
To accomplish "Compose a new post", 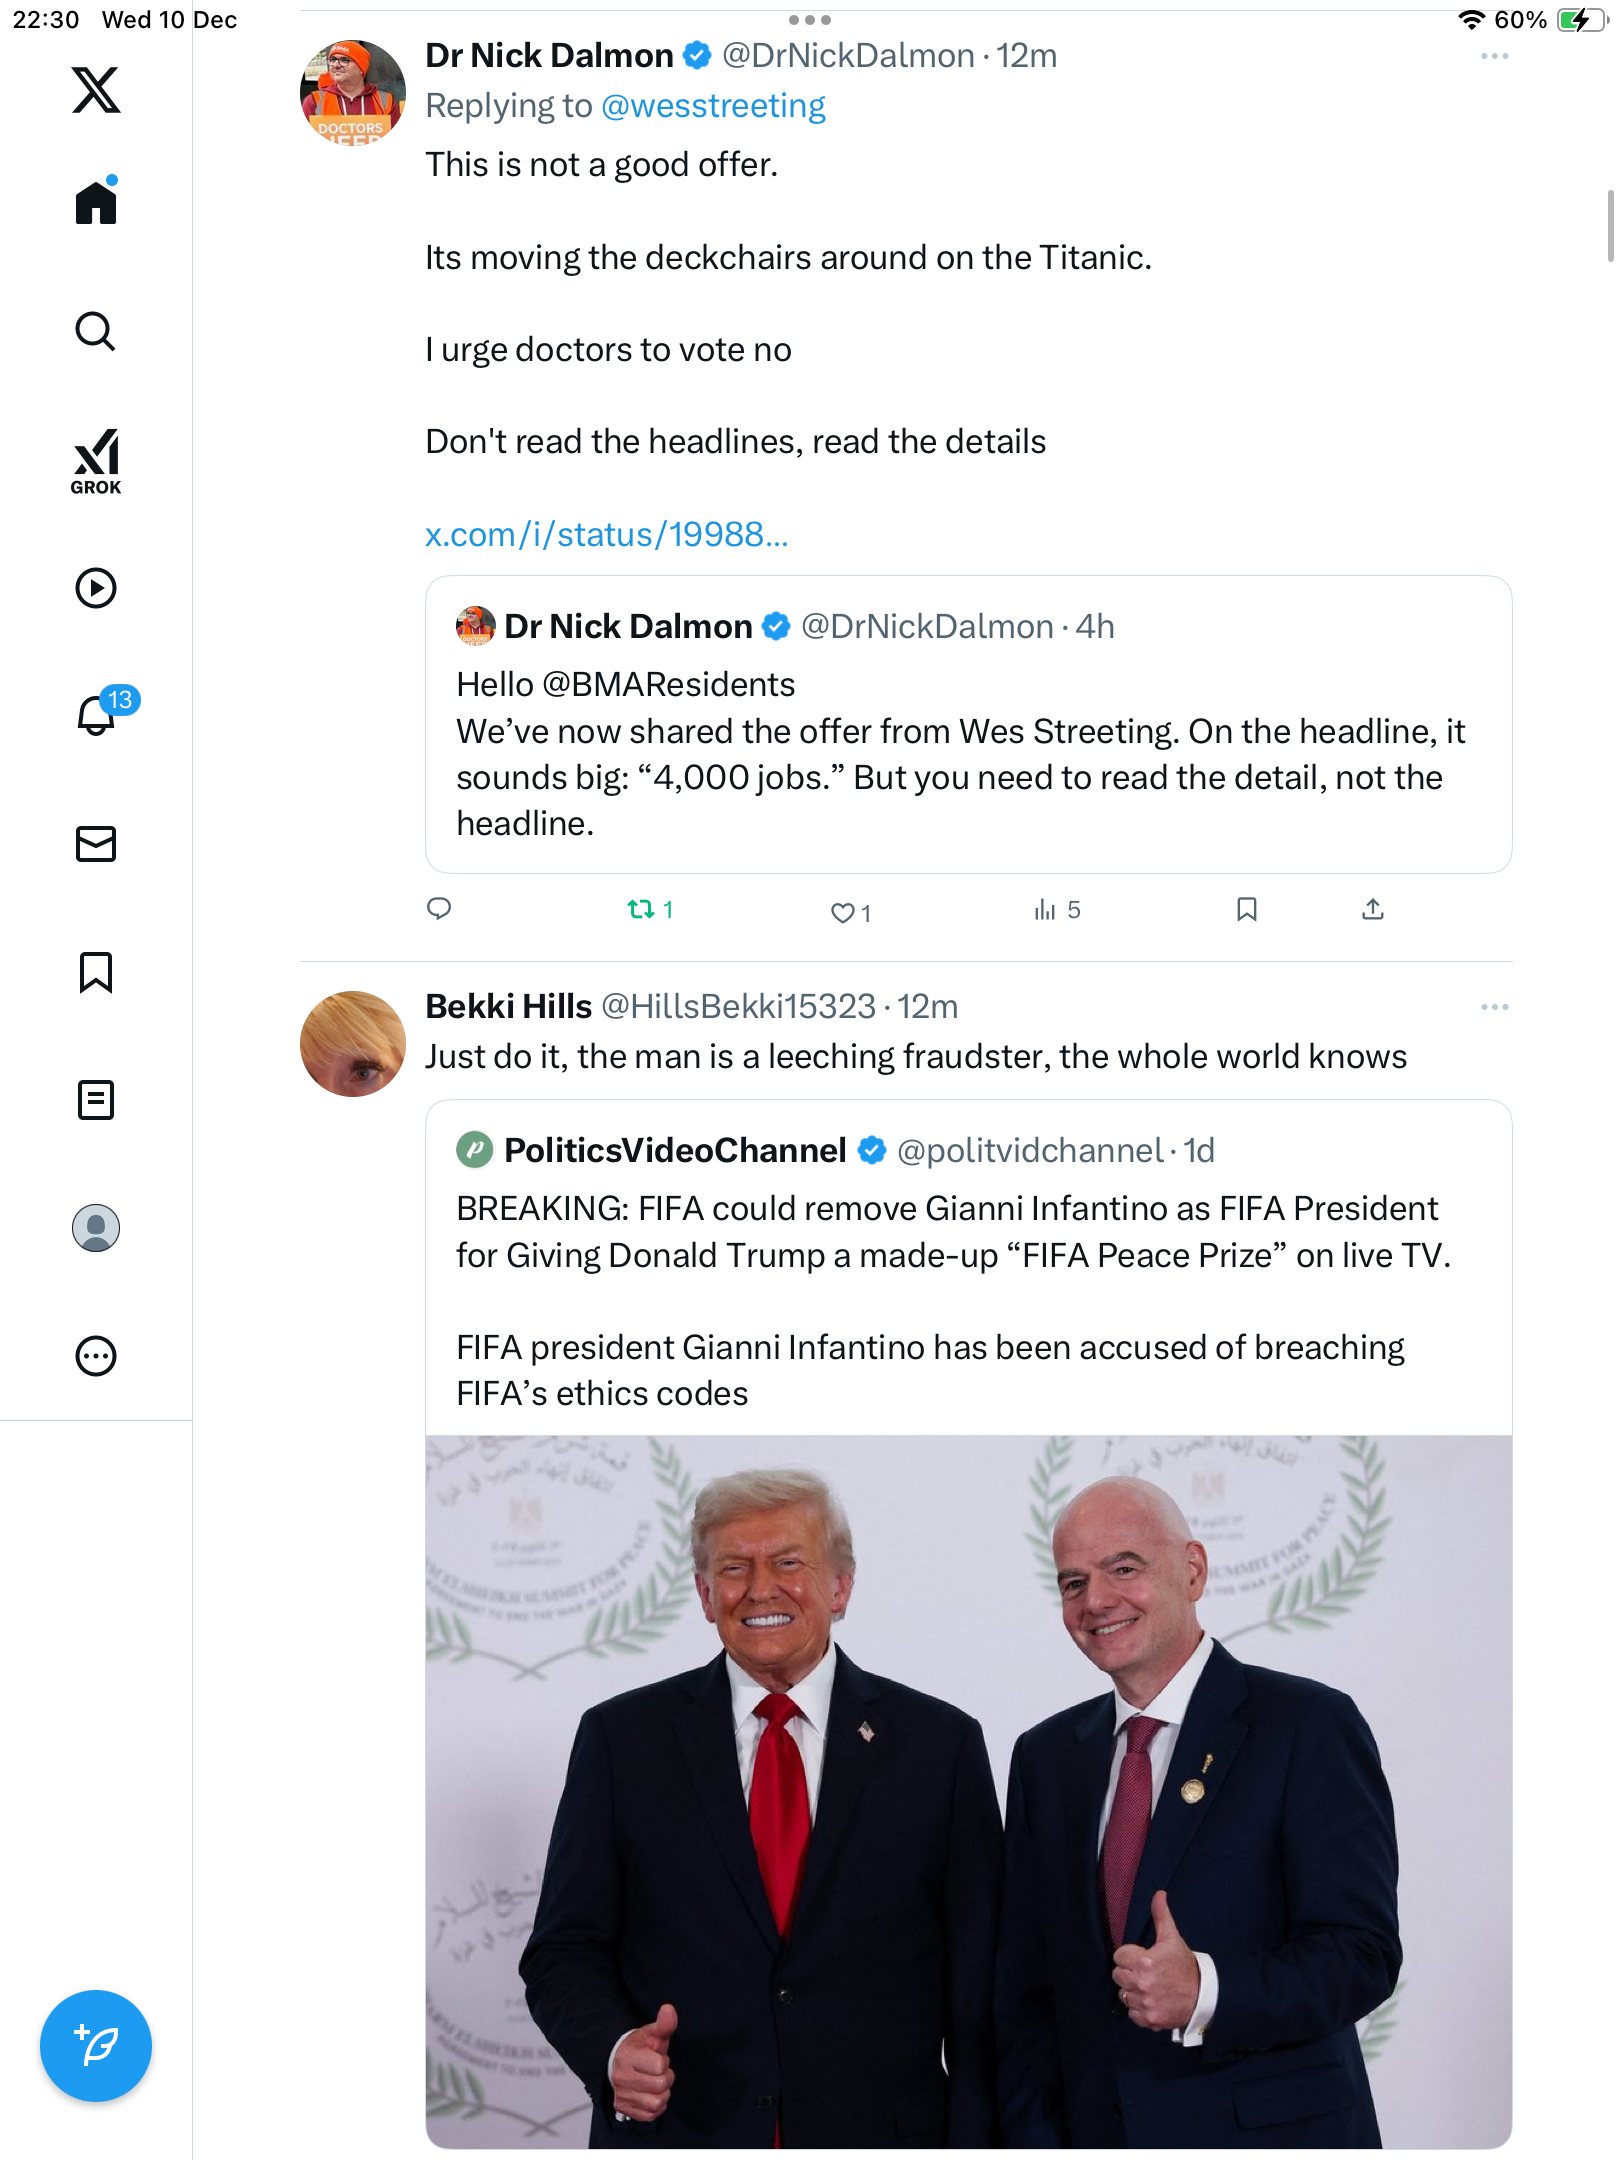I will 96,2046.
